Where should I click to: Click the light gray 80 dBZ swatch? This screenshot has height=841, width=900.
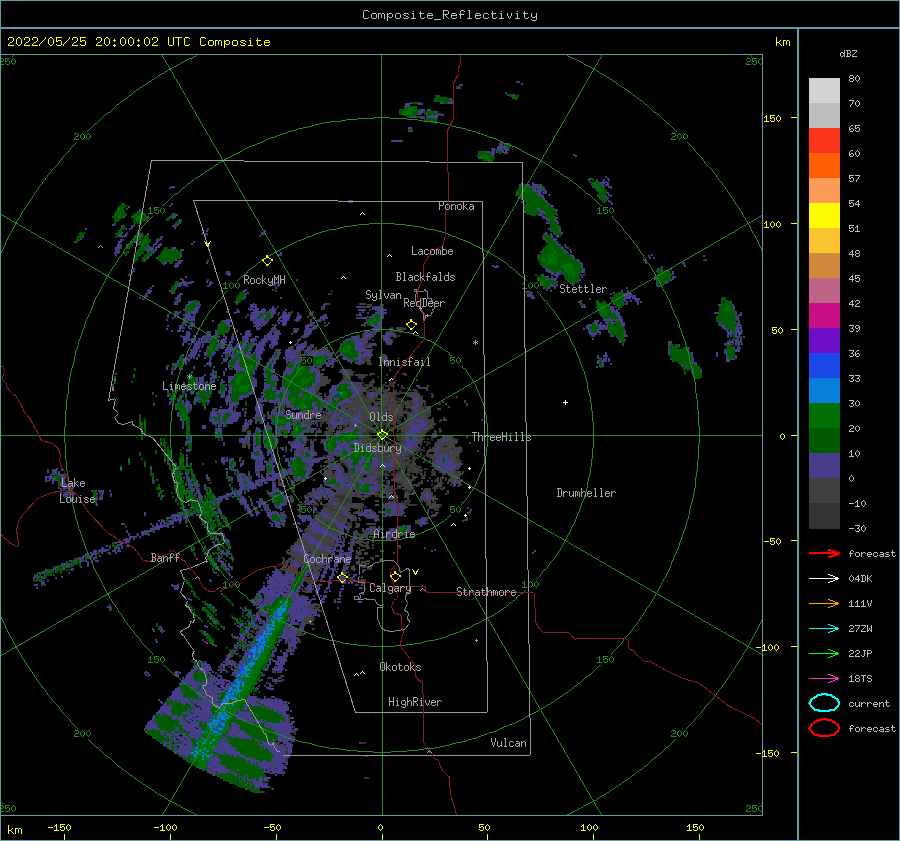(824, 91)
